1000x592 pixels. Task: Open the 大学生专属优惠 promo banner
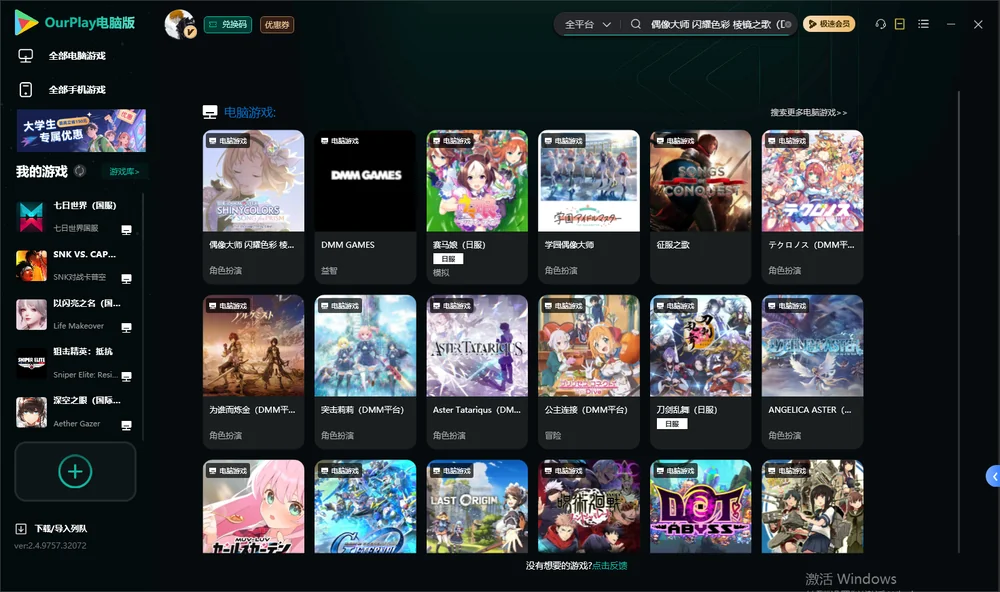point(81,130)
